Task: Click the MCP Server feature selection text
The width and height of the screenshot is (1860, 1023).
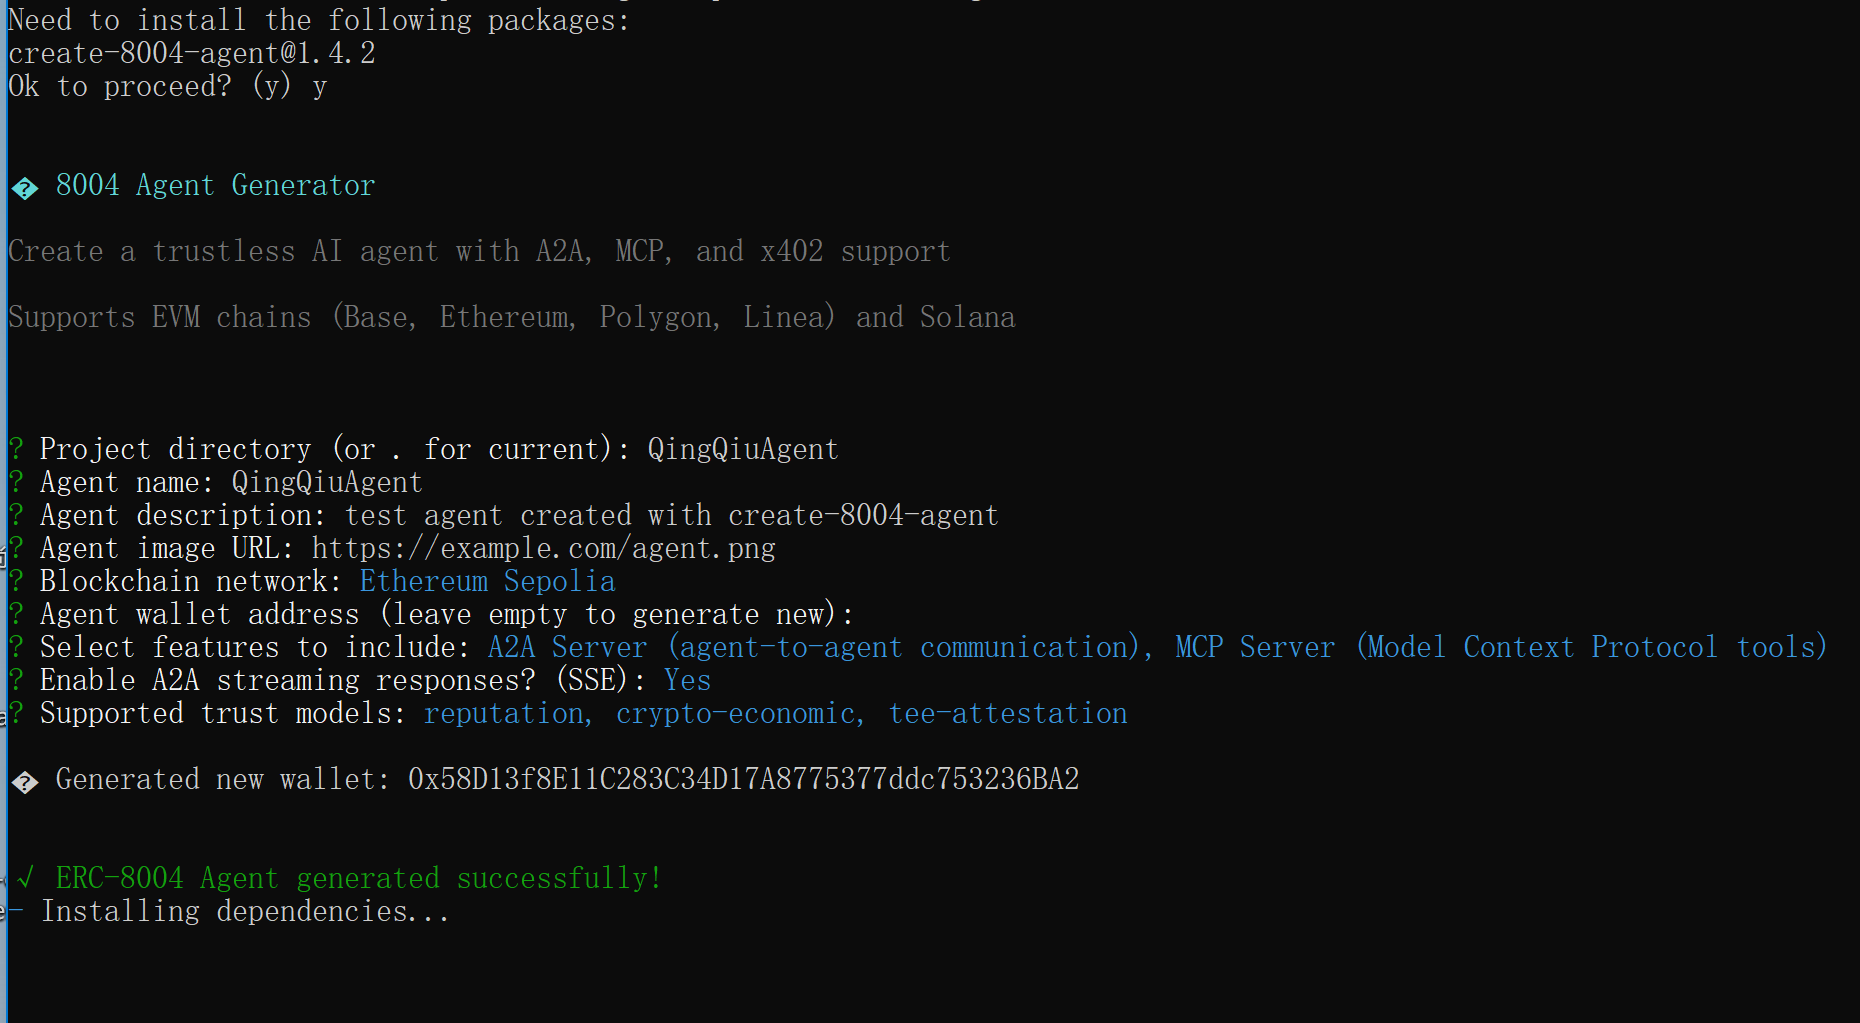Action: tap(1500, 647)
